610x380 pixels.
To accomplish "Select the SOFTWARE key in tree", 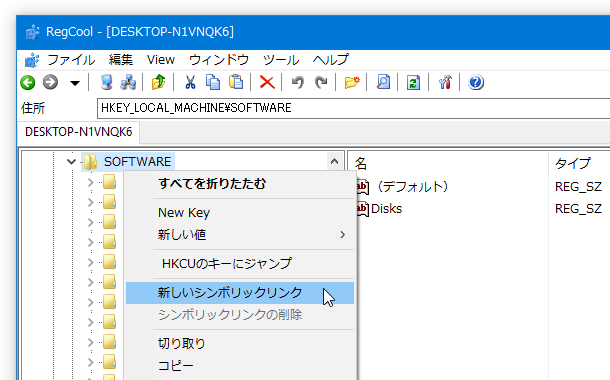I will pyautogui.click(x=137, y=161).
